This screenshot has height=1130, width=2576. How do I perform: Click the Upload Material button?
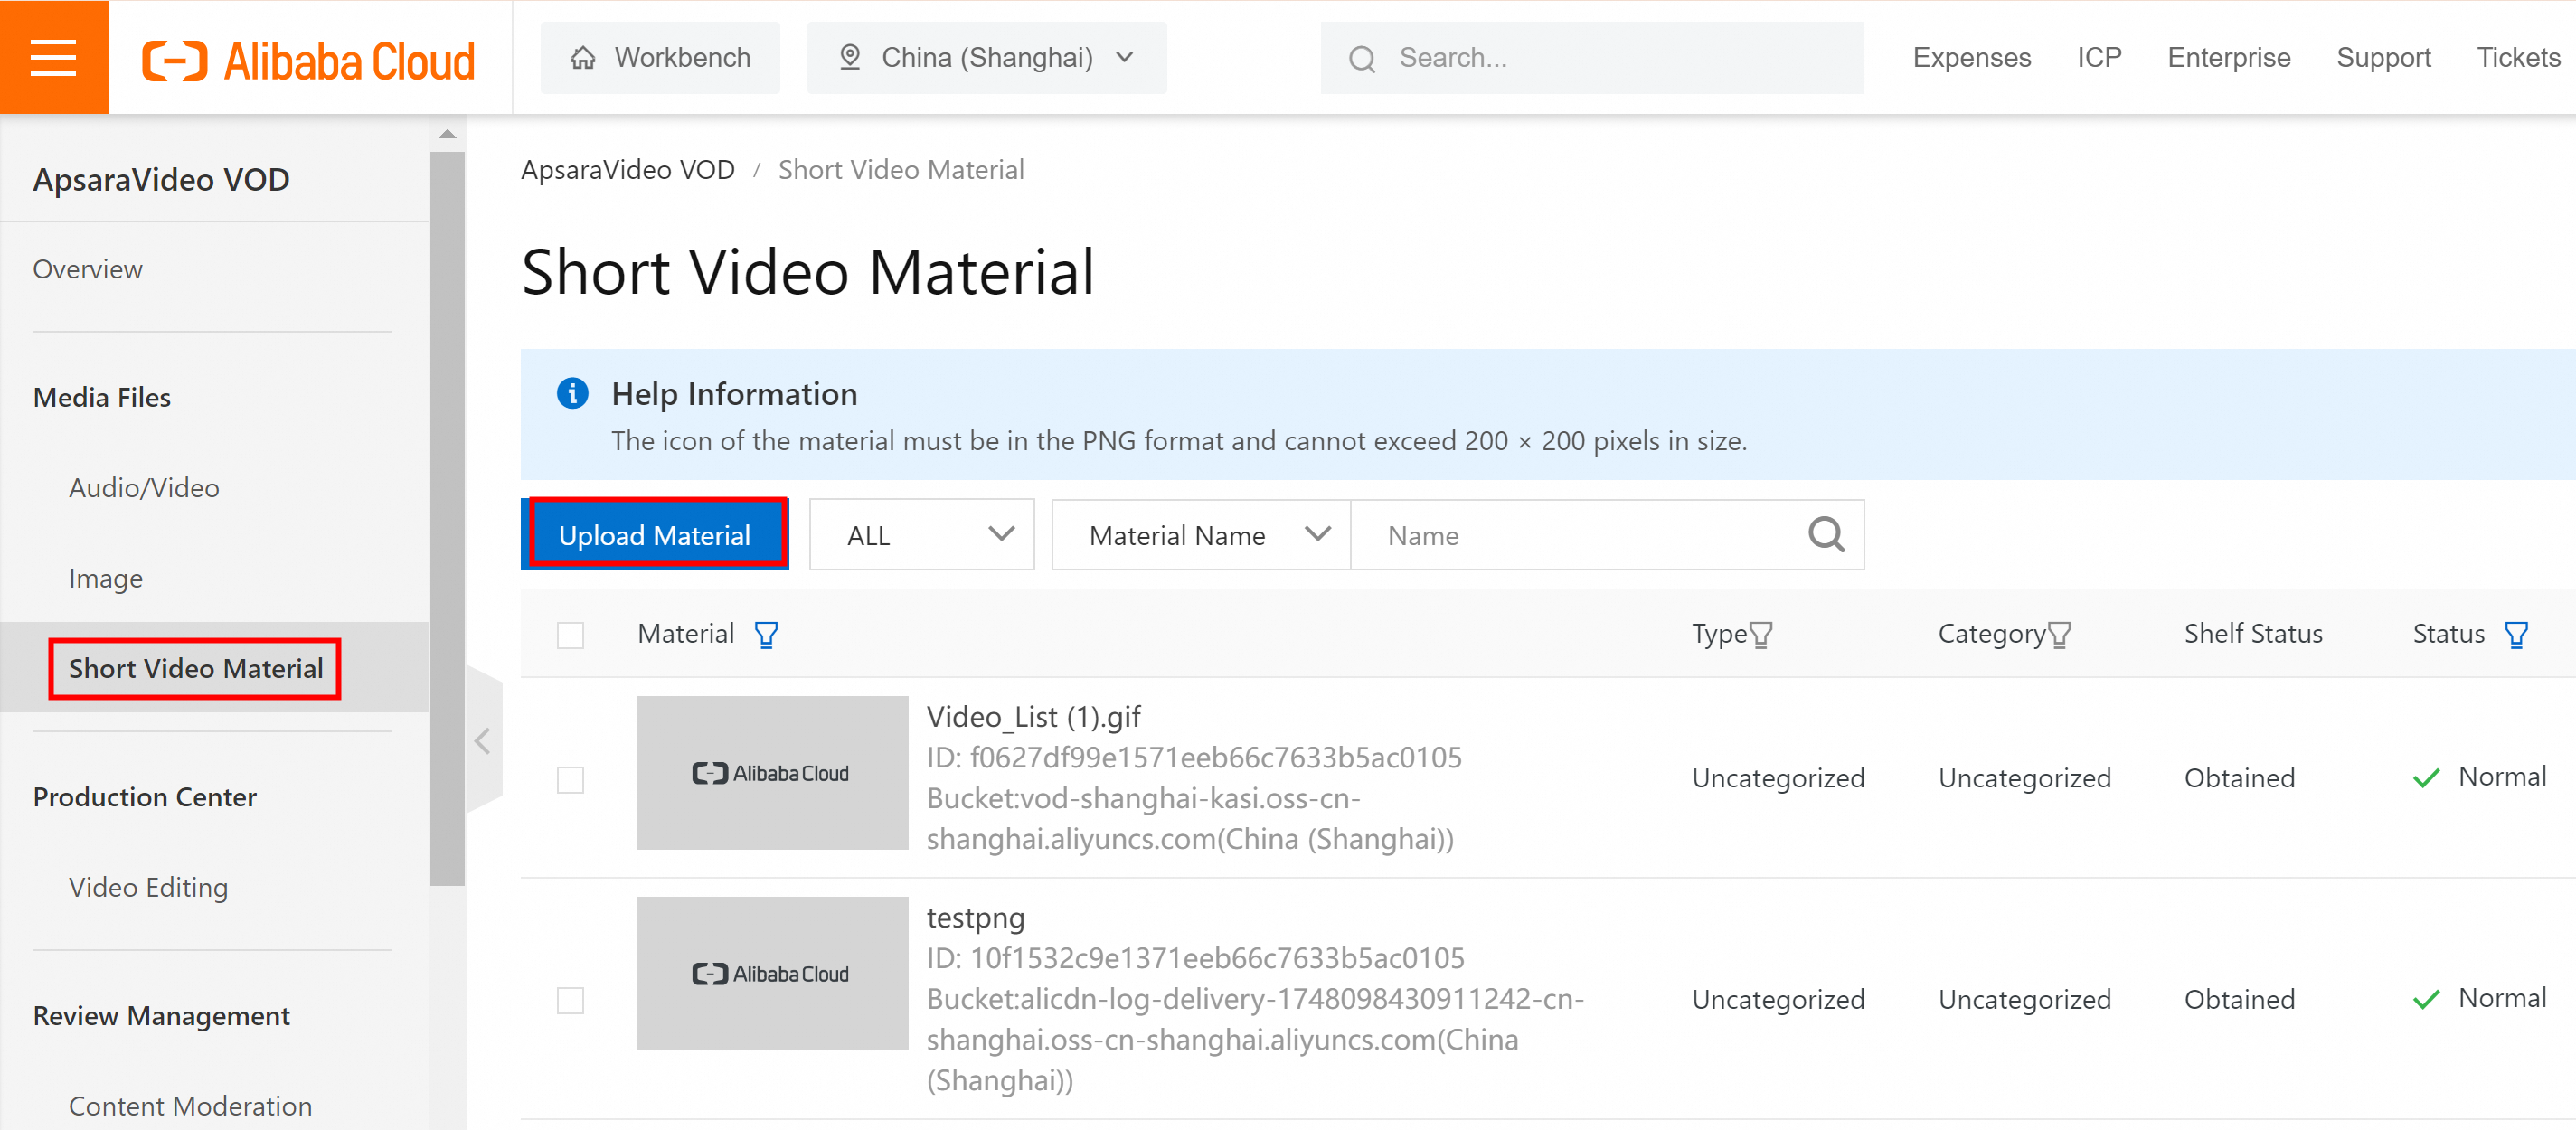[656, 533]
